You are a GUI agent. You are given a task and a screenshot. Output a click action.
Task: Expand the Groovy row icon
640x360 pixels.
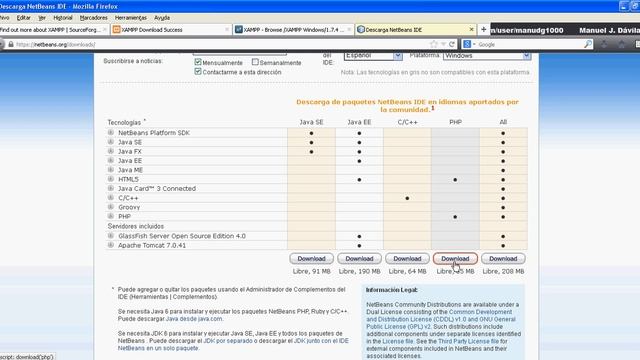point(111,207)
